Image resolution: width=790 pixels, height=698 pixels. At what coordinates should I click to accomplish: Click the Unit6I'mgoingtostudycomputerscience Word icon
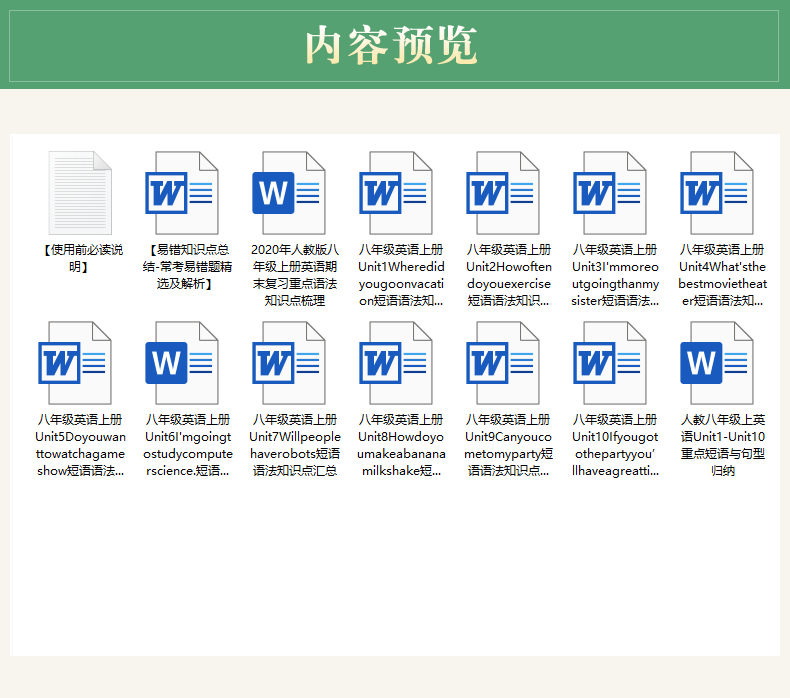(x=182, y=363)
